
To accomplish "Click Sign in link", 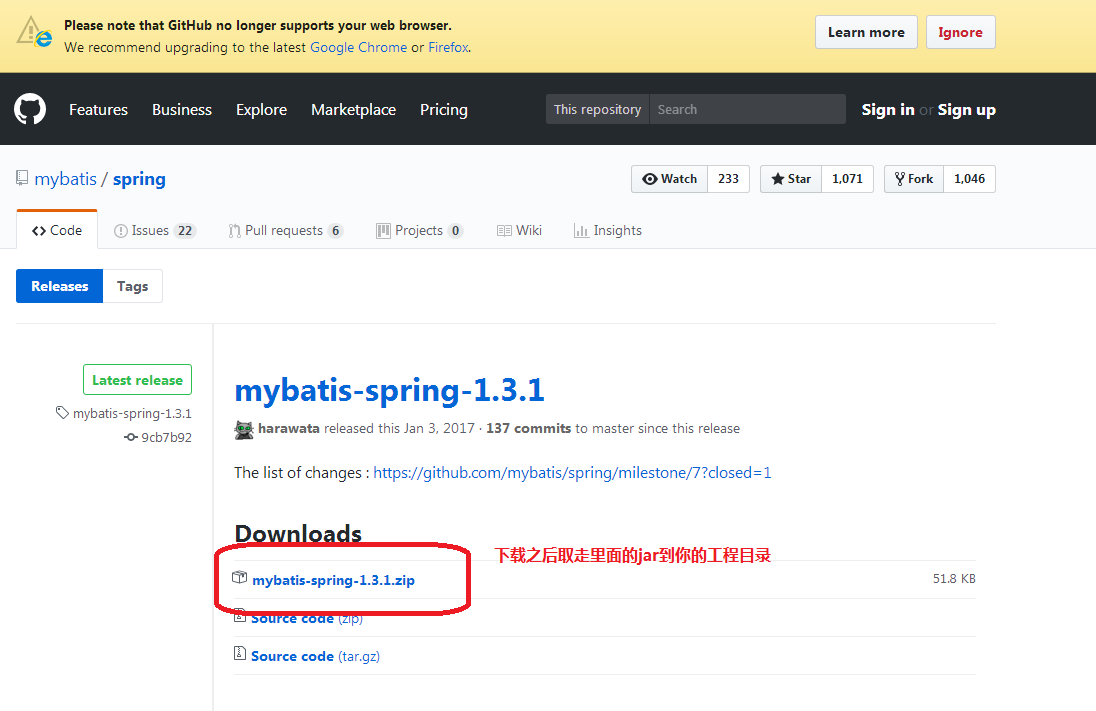I will tap(888, 110).
